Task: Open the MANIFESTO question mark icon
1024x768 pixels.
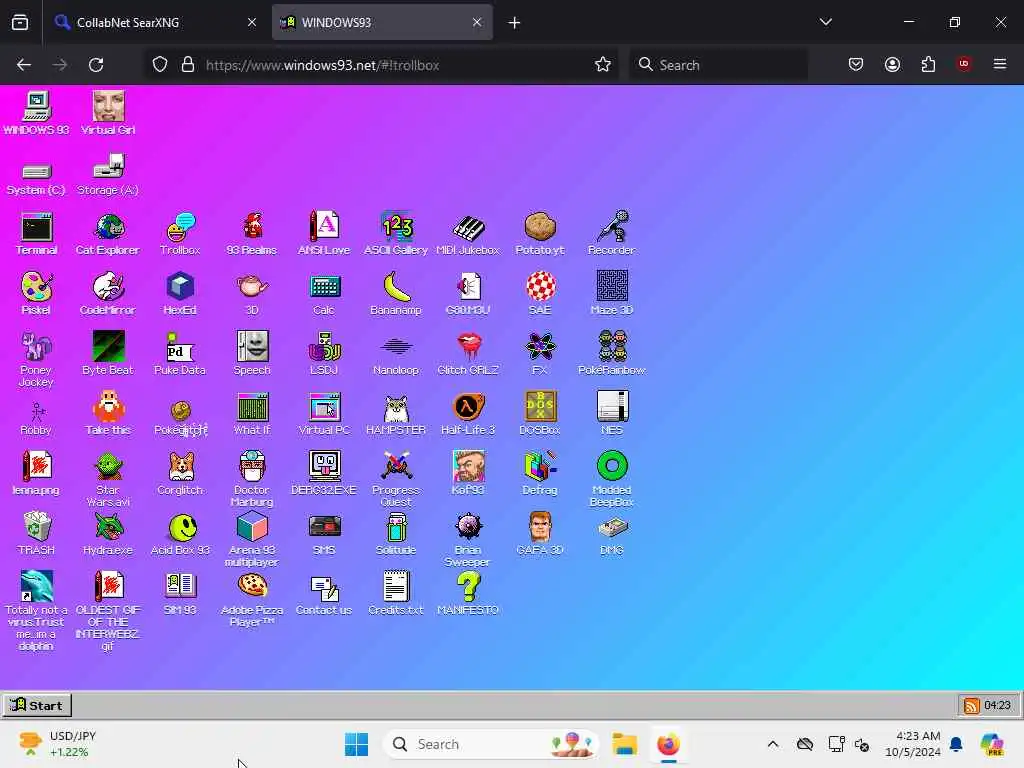Action: click(x=468, y=594)
